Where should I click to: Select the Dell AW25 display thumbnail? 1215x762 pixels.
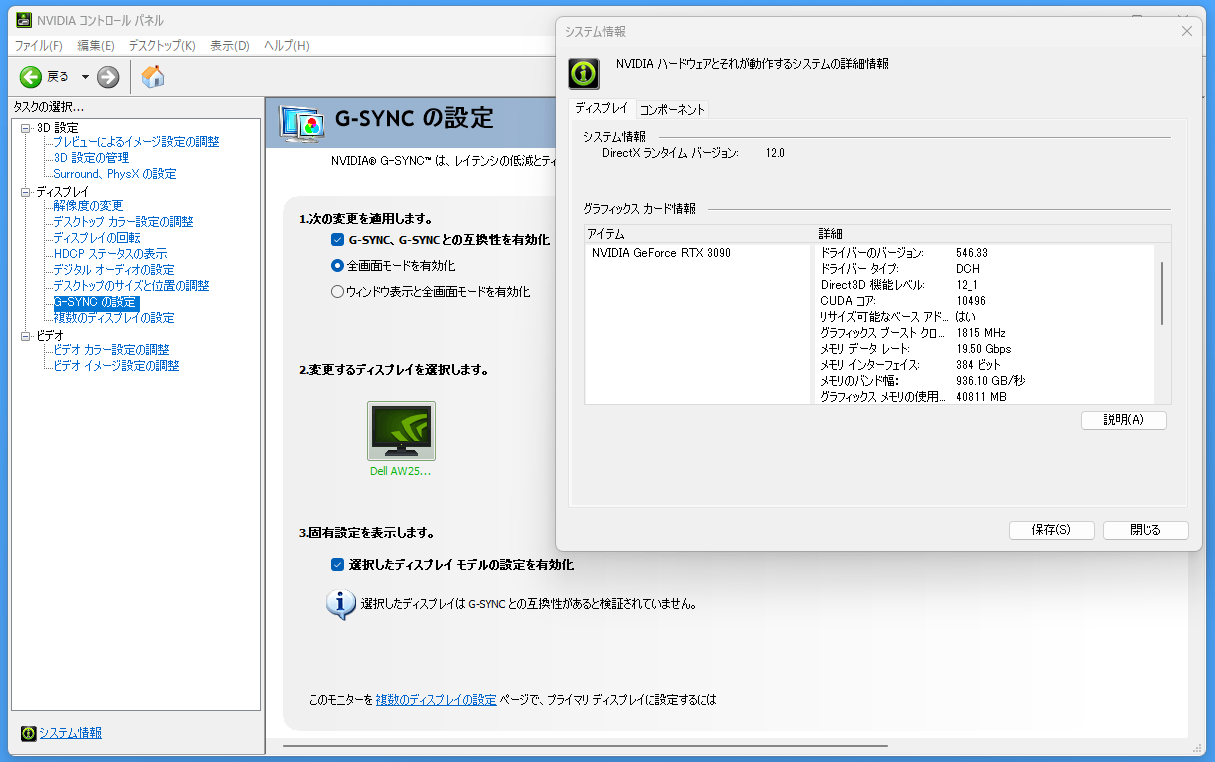coord(401,431)
